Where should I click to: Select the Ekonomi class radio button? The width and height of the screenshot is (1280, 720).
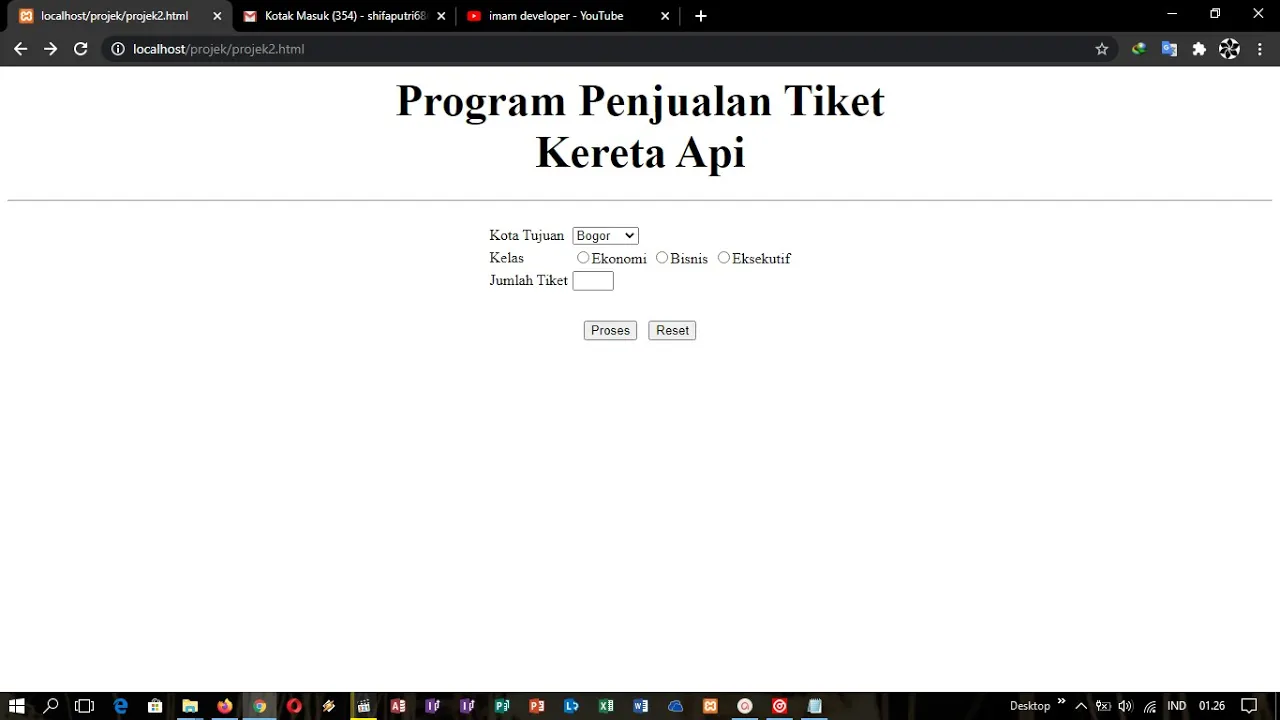tap(583, 258)
